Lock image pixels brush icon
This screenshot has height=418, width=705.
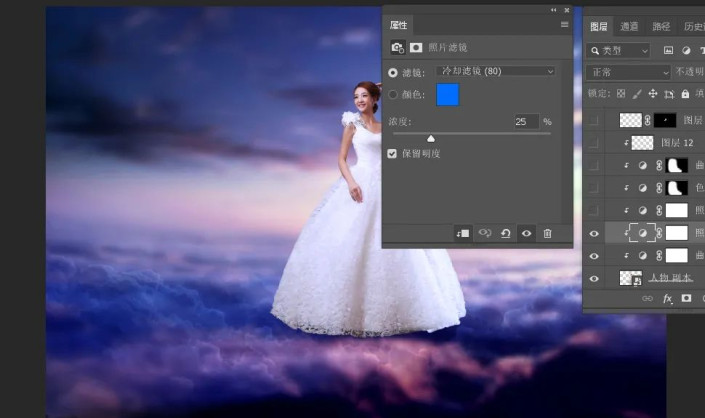637,93
